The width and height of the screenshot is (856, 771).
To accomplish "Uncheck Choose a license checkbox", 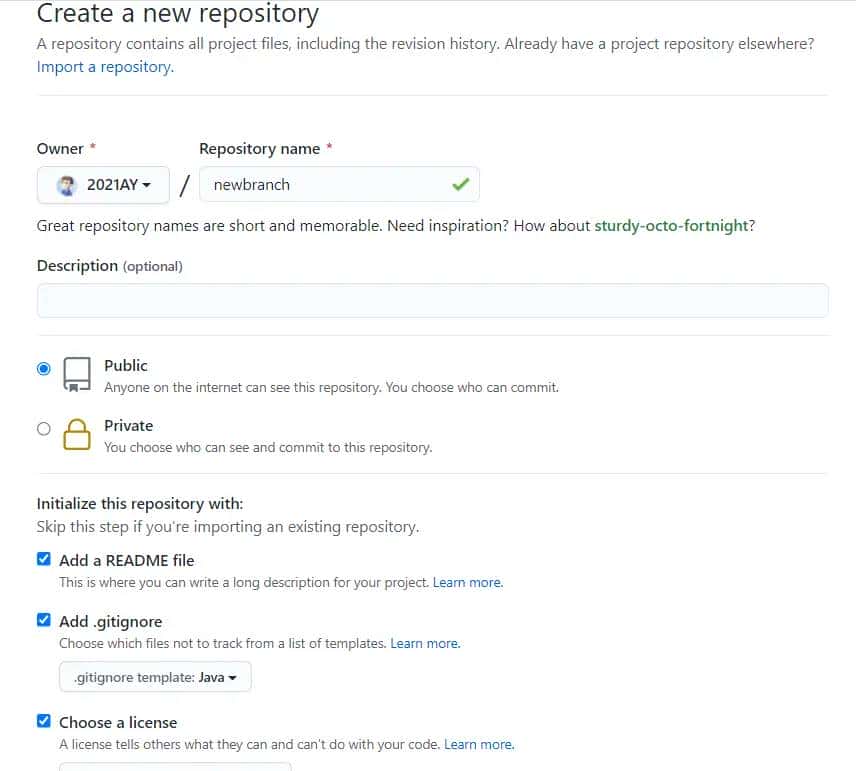I will coord(44,722).
